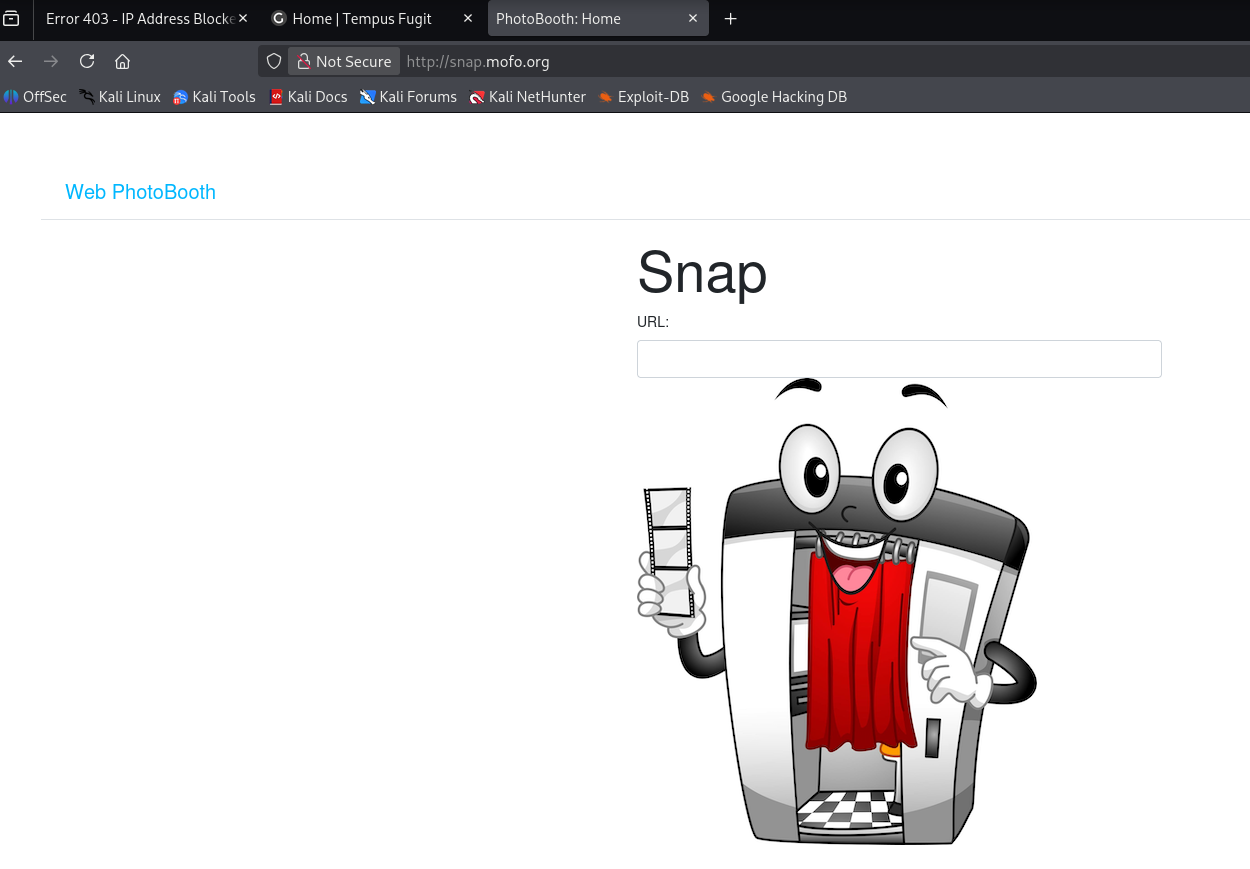1250x869 pixels.
Task: Open the Kali NetHunter bookmark
Action: pyautogui.click(x=527, y=97)
